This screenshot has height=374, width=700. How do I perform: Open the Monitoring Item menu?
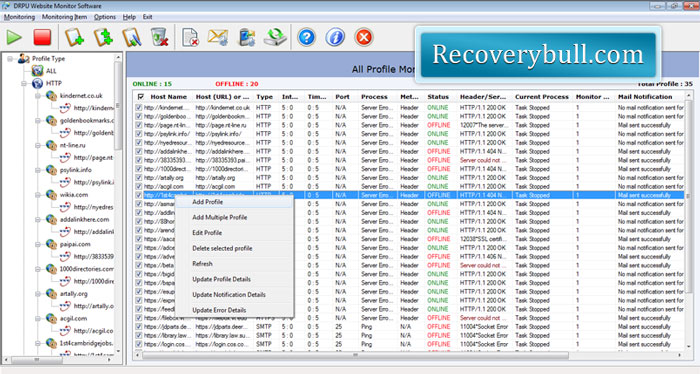coord(64,17)
